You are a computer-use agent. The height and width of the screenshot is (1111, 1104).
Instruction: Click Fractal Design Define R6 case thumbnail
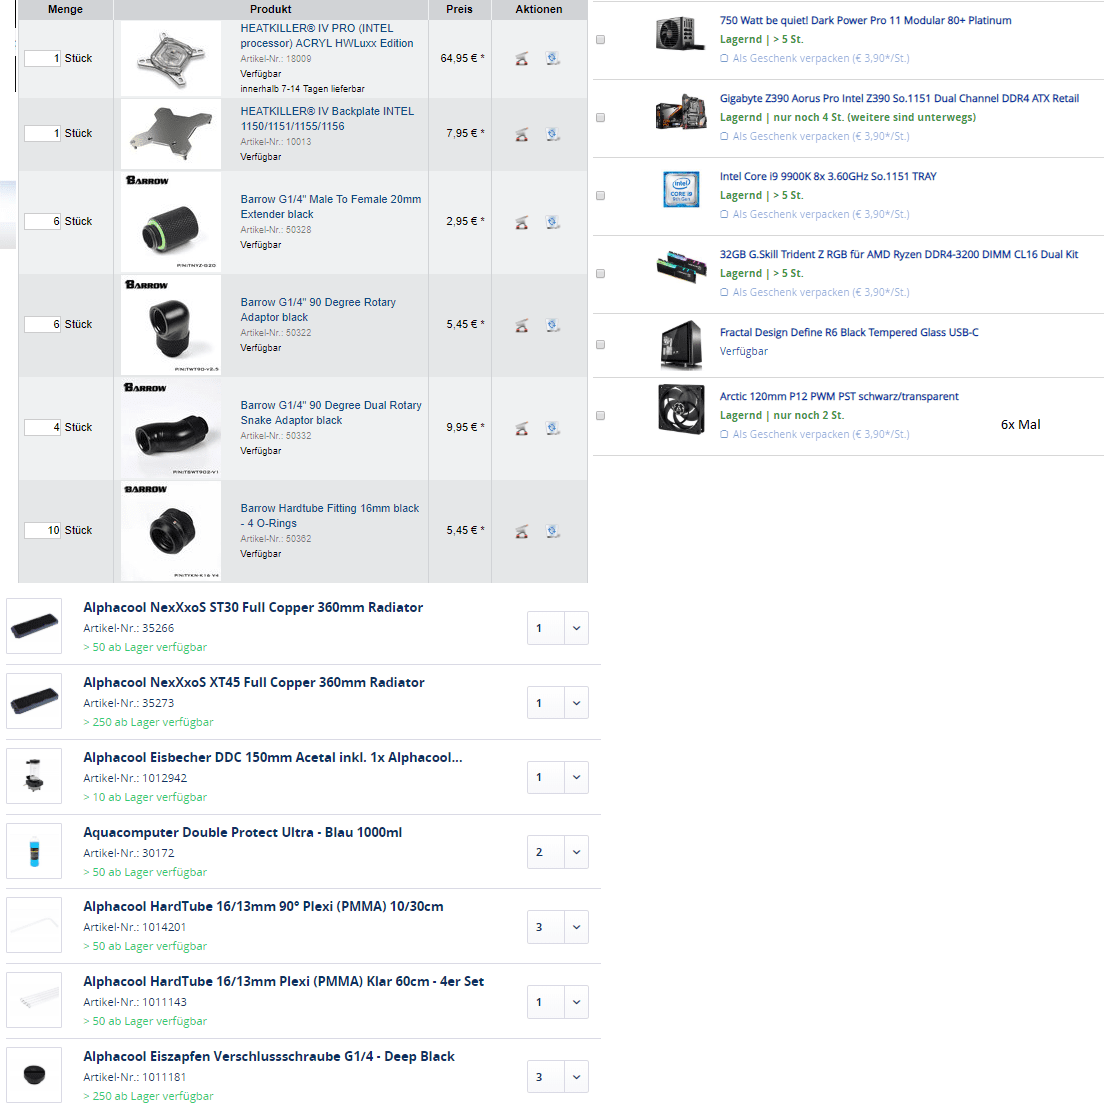point(681,345)
